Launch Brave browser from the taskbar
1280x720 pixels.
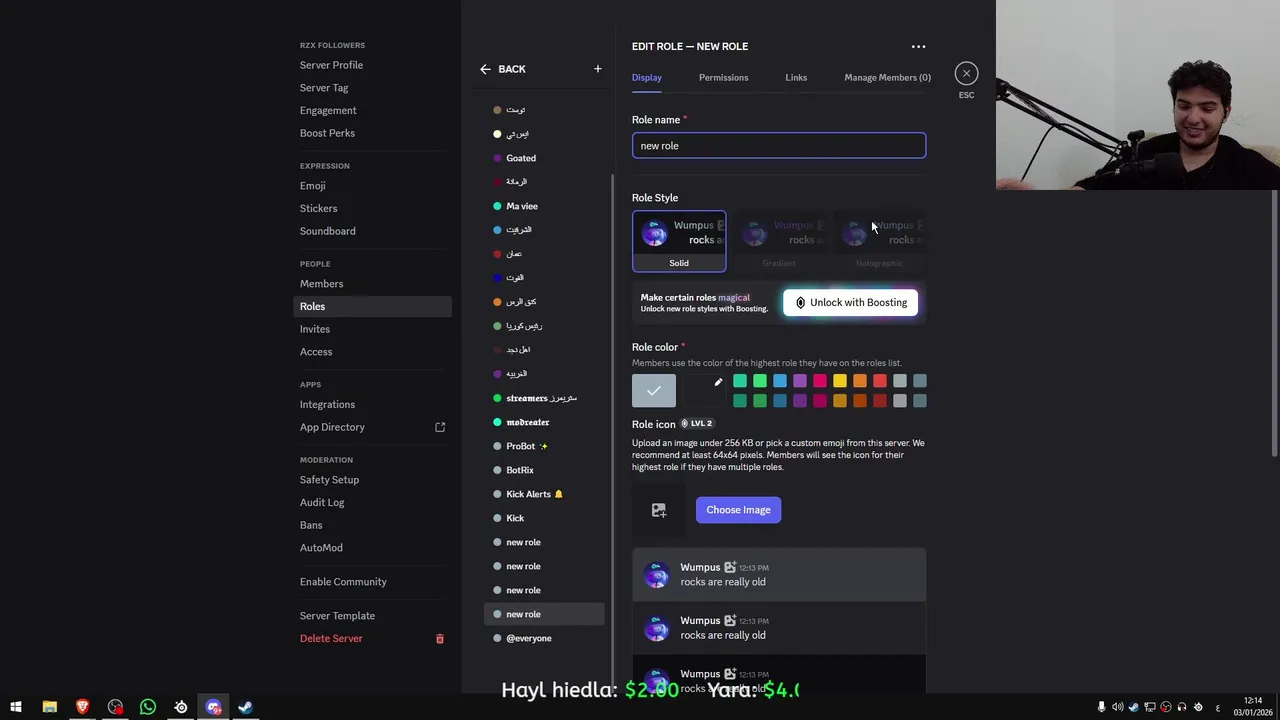coord(82,707)
